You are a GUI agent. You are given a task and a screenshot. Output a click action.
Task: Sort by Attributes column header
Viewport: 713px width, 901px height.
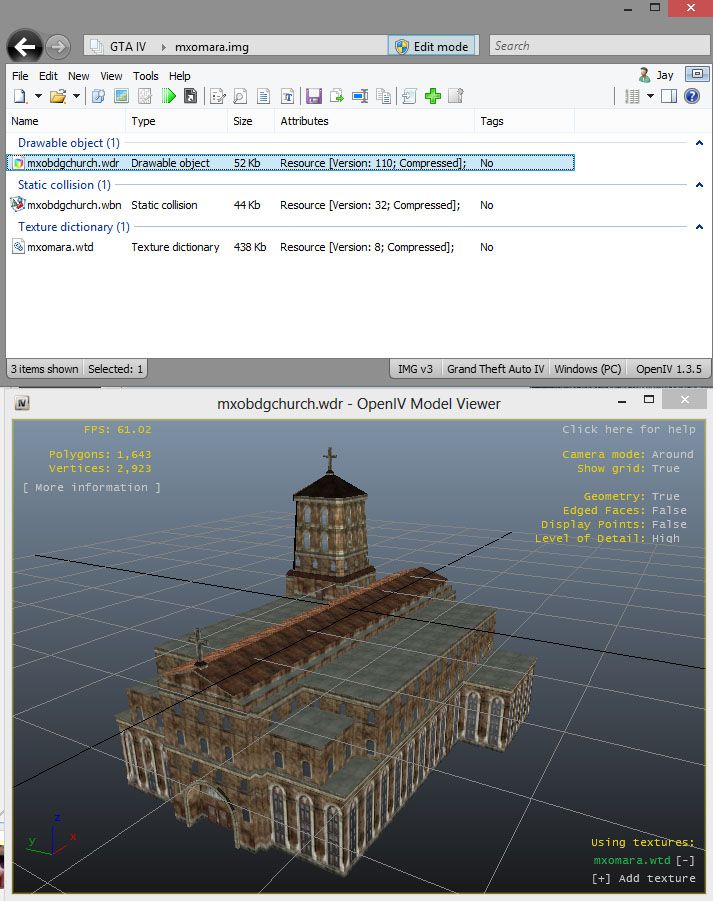375,121
